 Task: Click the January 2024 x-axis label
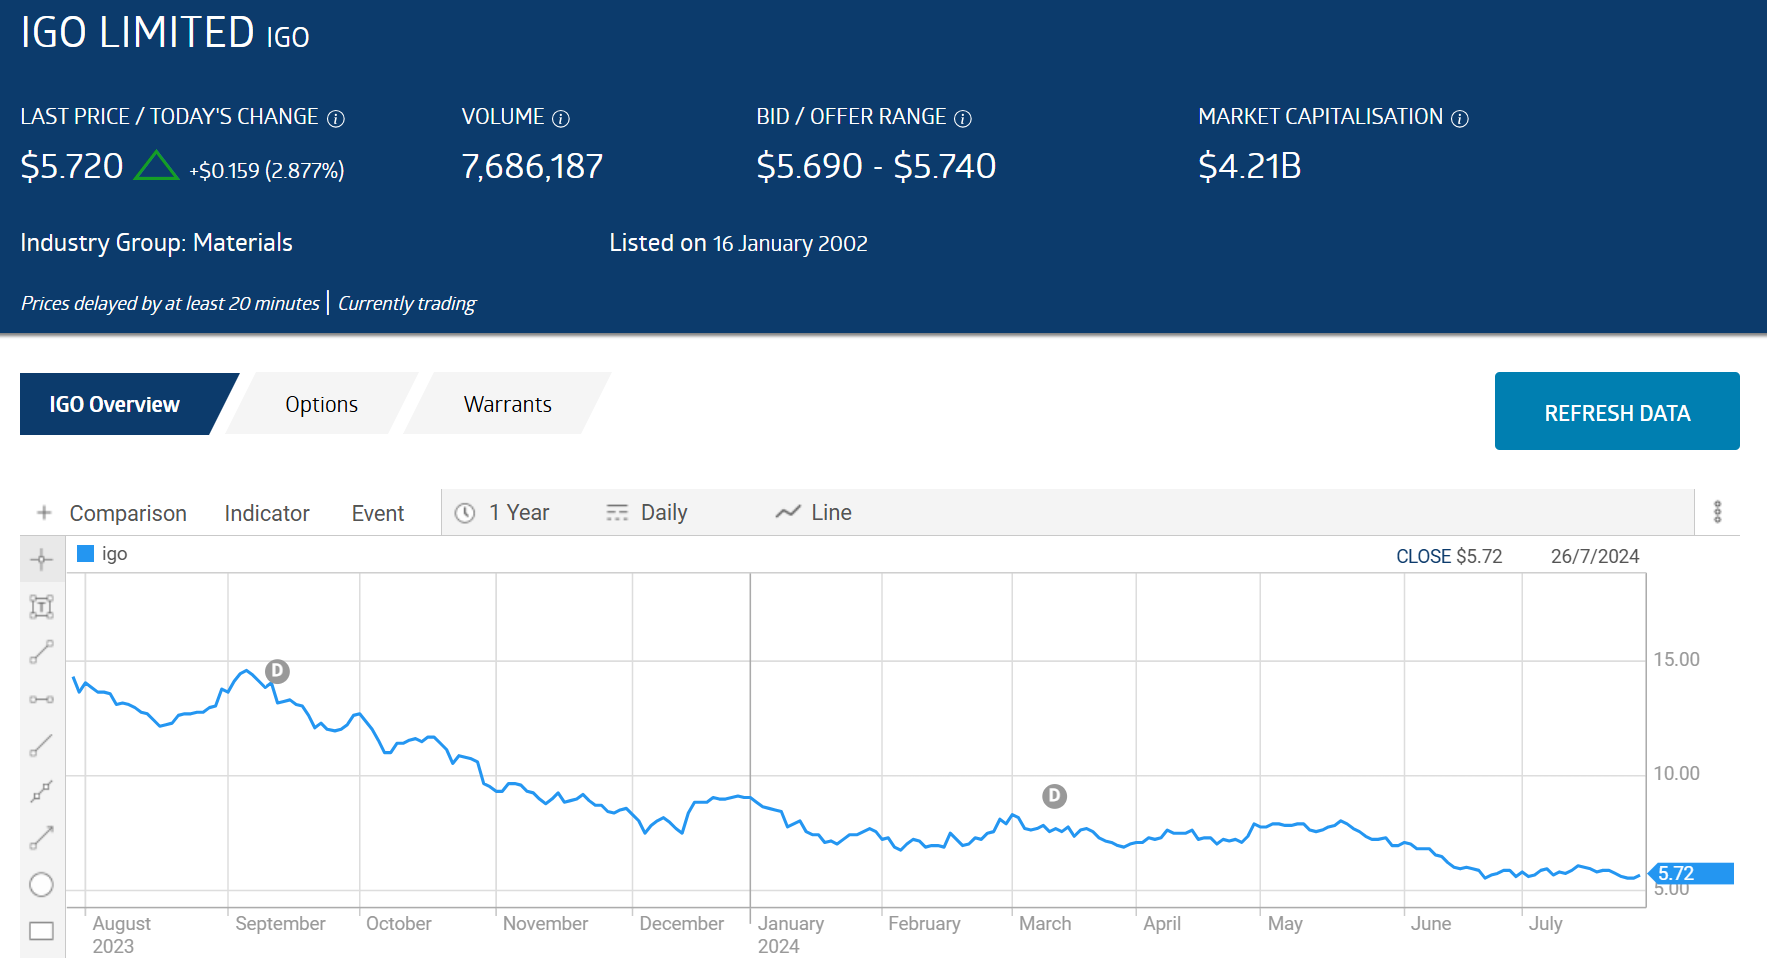[x=791, y=934]
